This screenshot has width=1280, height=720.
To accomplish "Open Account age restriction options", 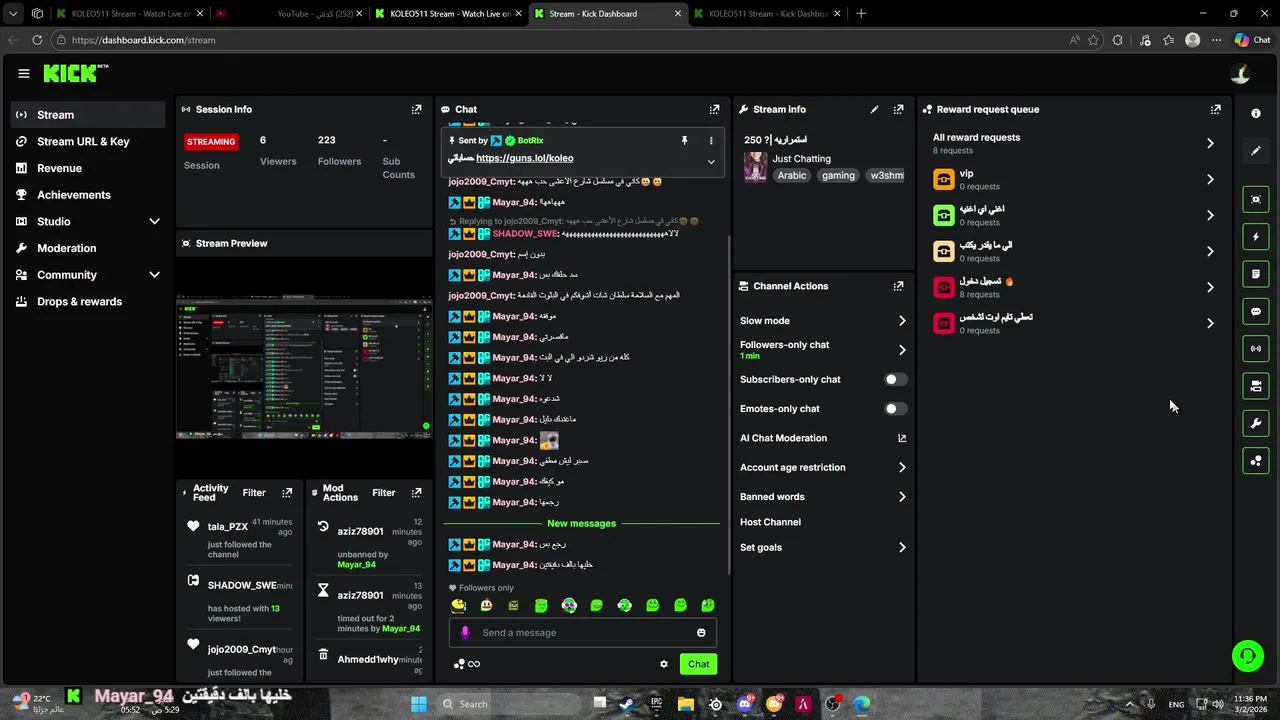I will [x=902, y=468].
